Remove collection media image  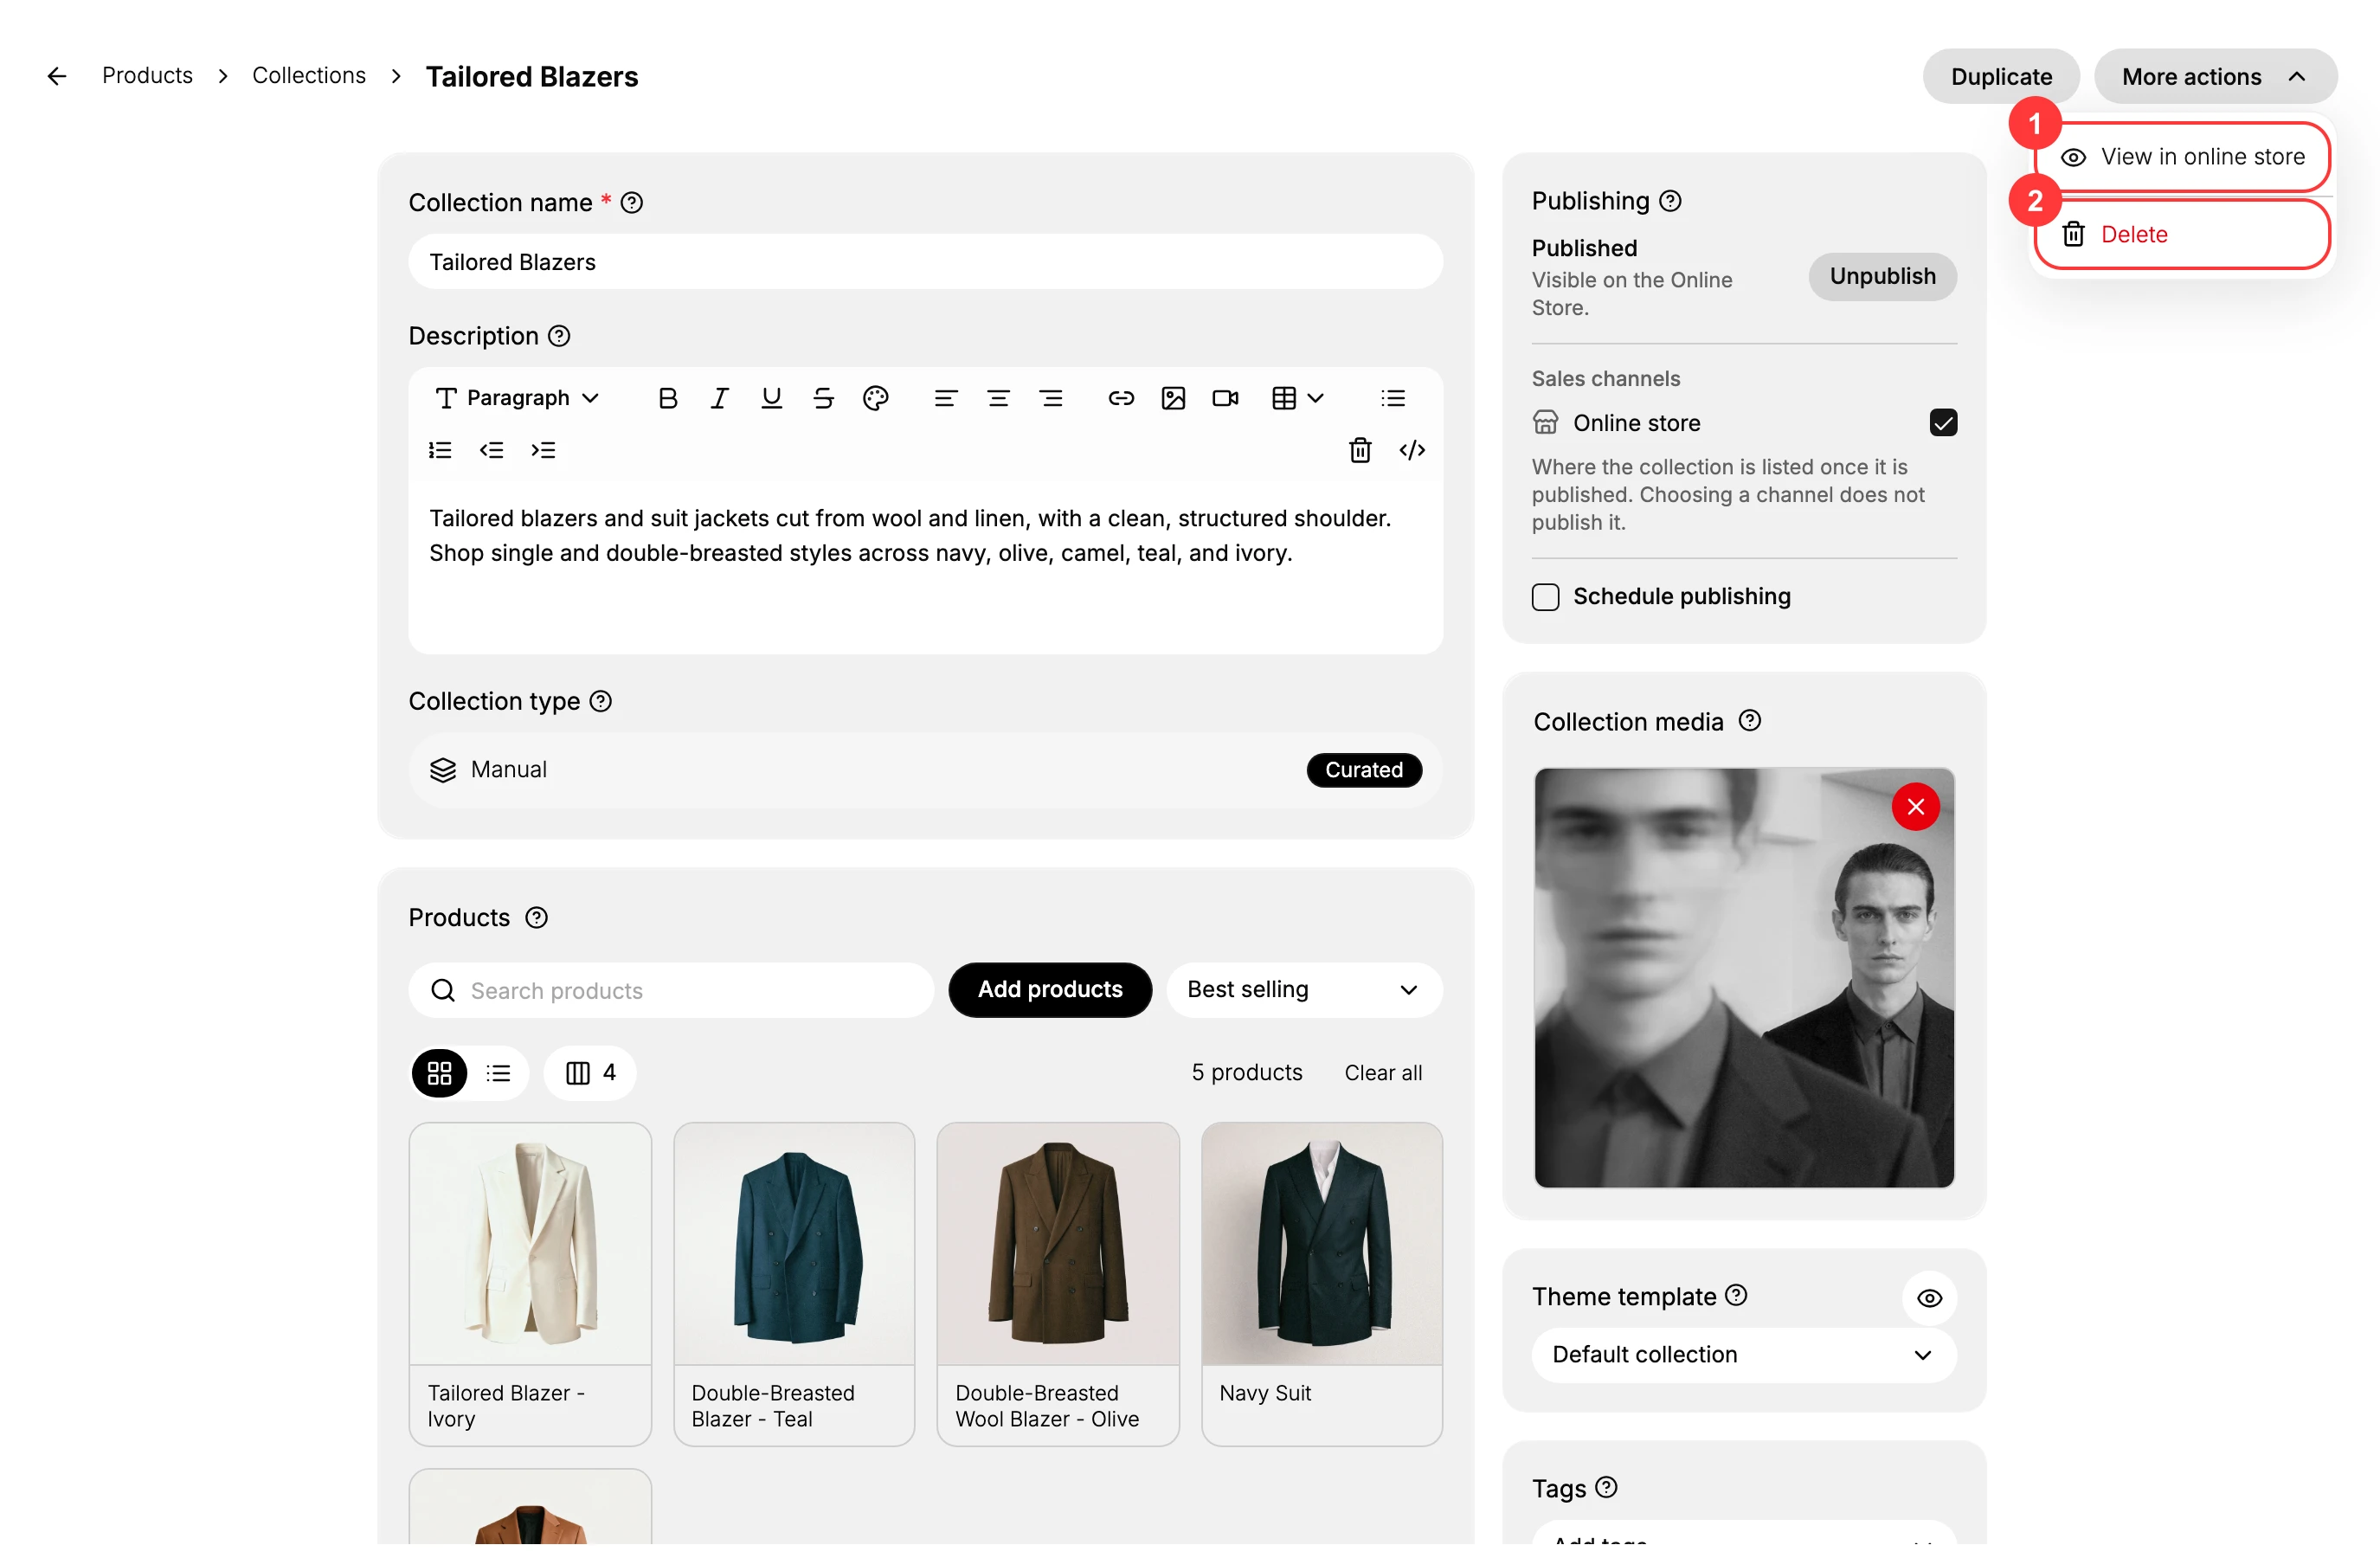(x=1915, y=807)
